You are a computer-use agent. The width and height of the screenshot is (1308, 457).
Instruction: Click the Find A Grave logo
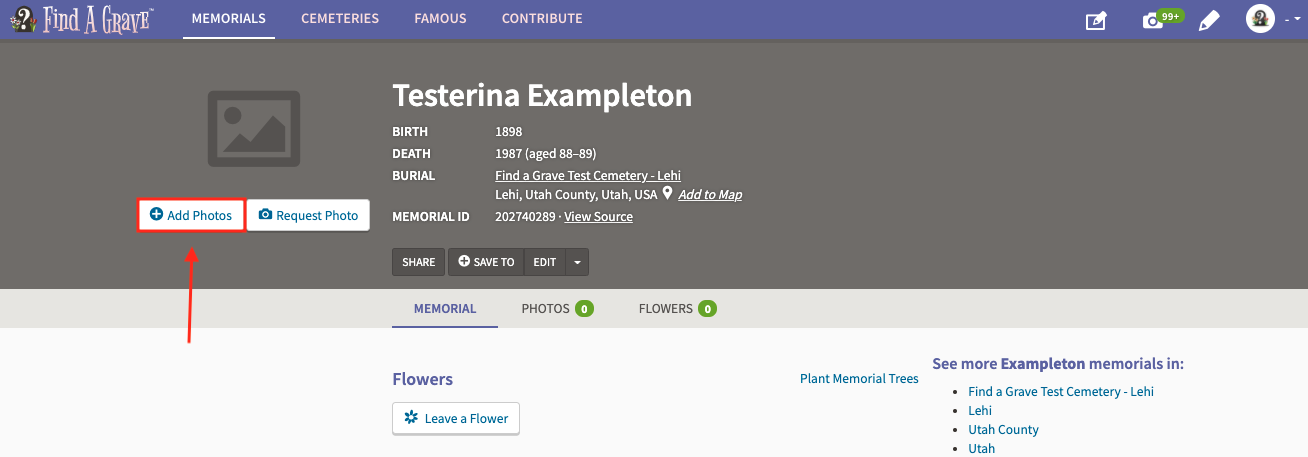pos(81,19)
